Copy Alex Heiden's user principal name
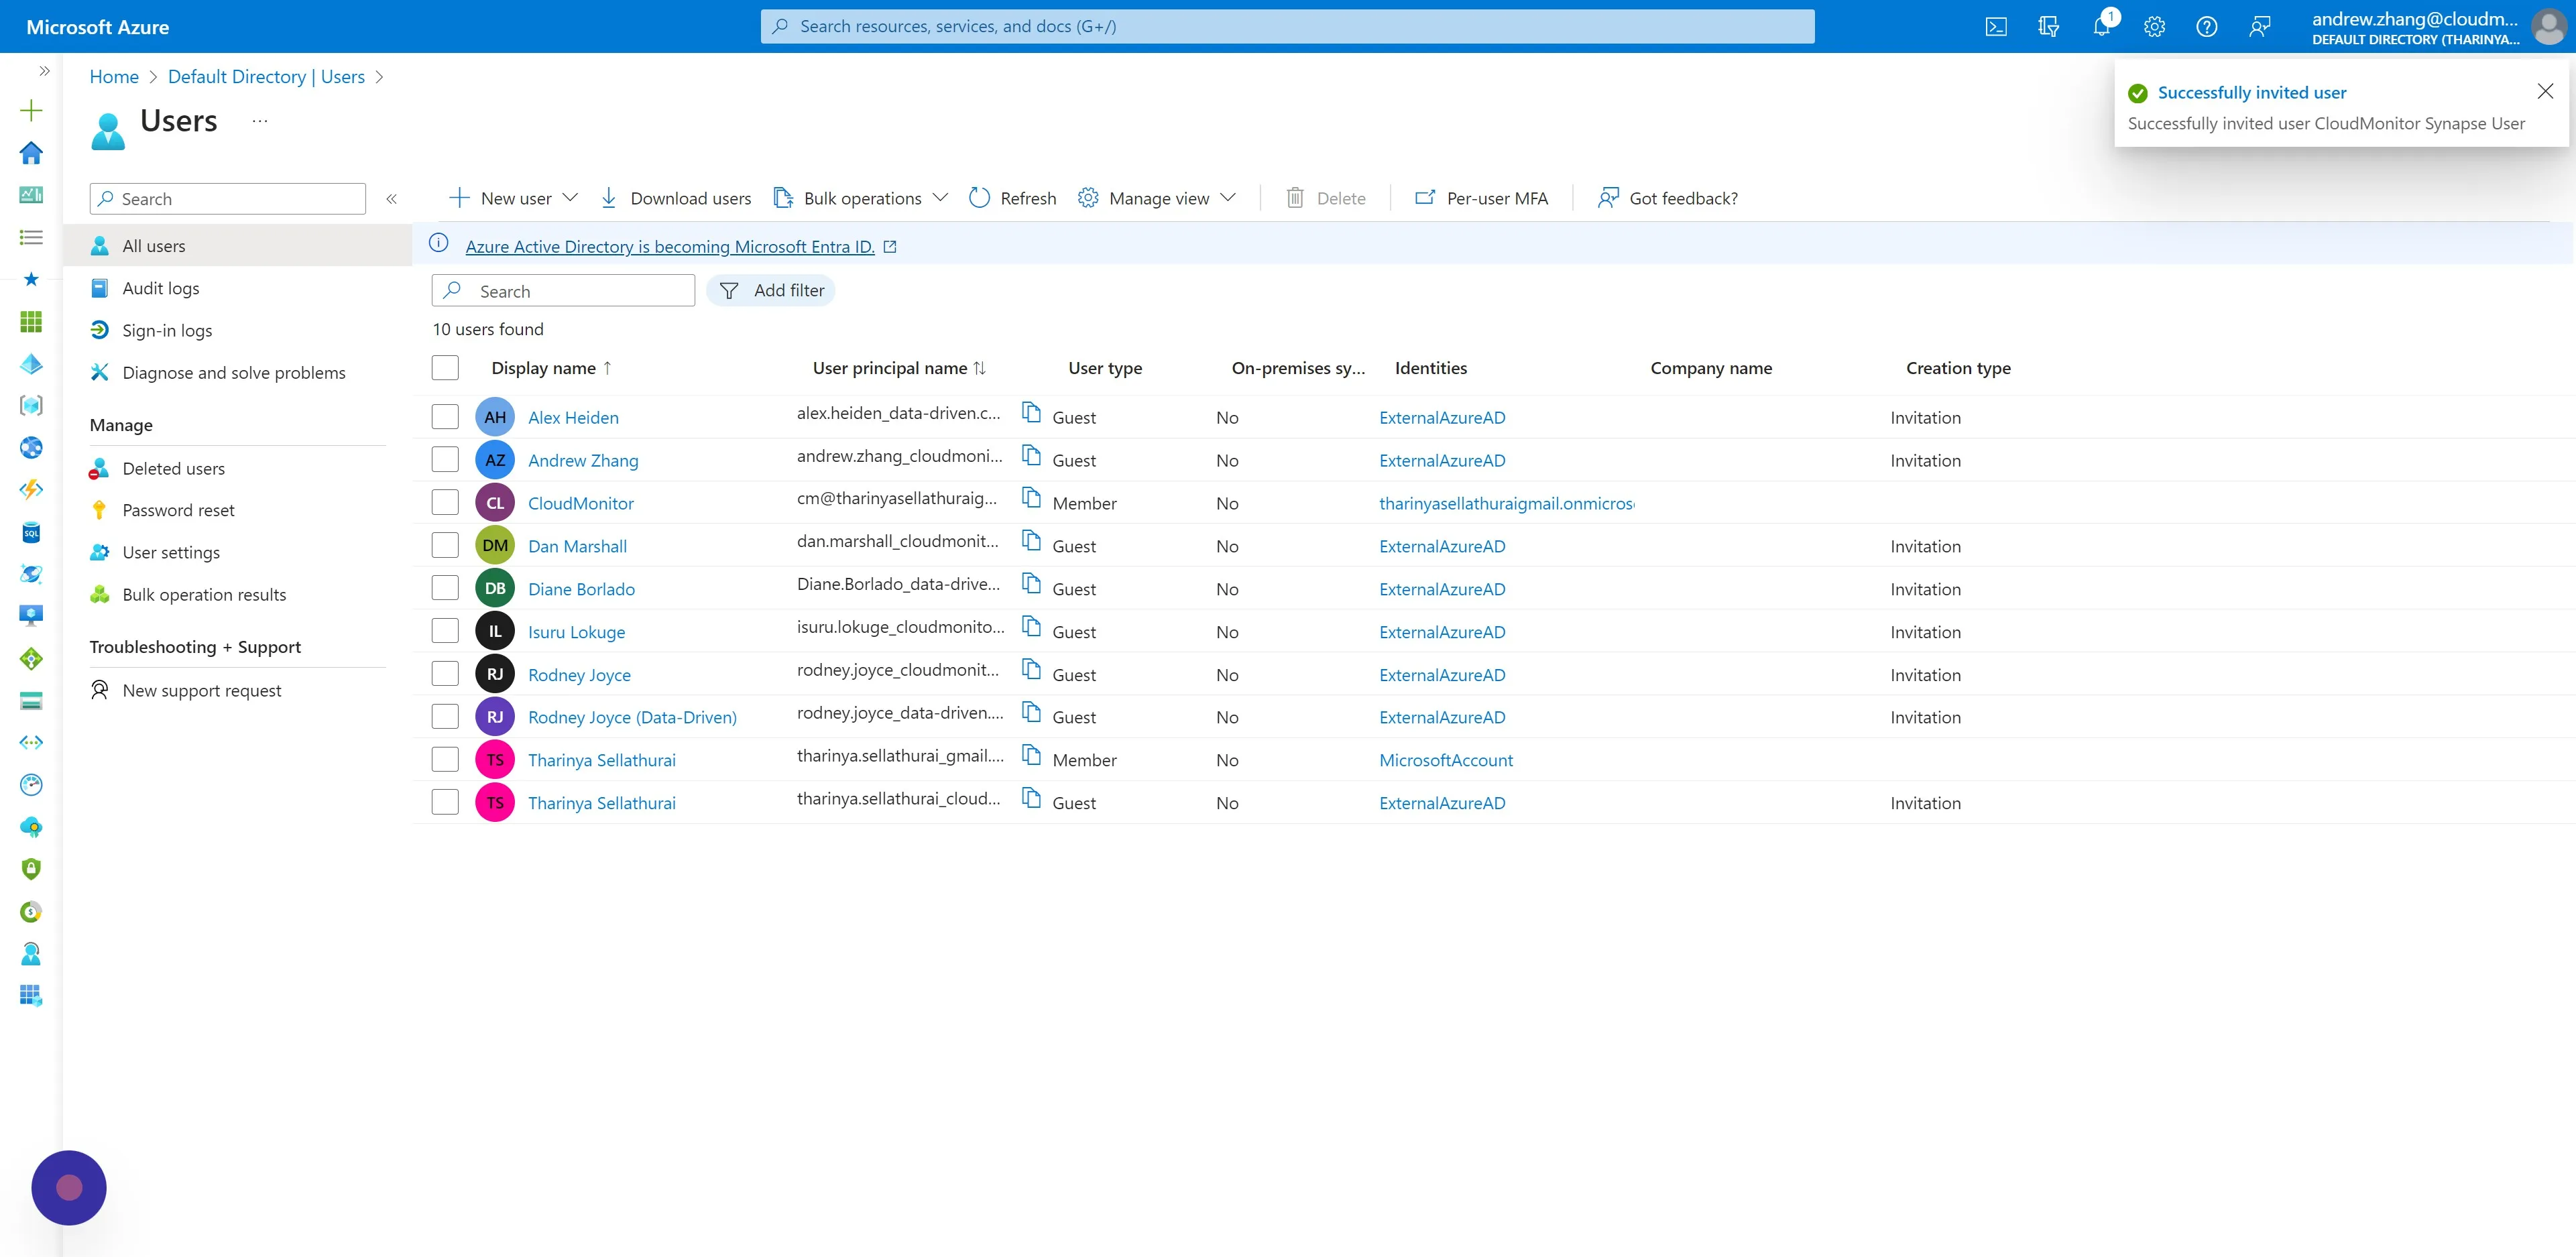This screenshot has height=1257, width=2576. point(1031,412)
